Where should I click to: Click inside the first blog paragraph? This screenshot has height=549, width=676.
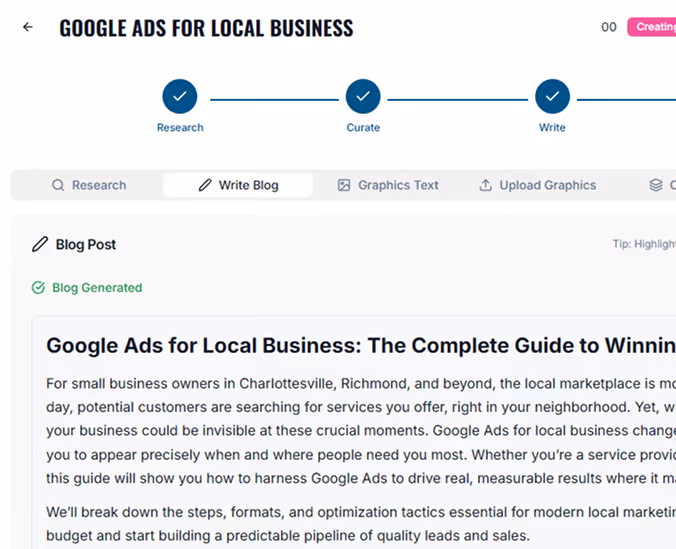pos(361,431)
